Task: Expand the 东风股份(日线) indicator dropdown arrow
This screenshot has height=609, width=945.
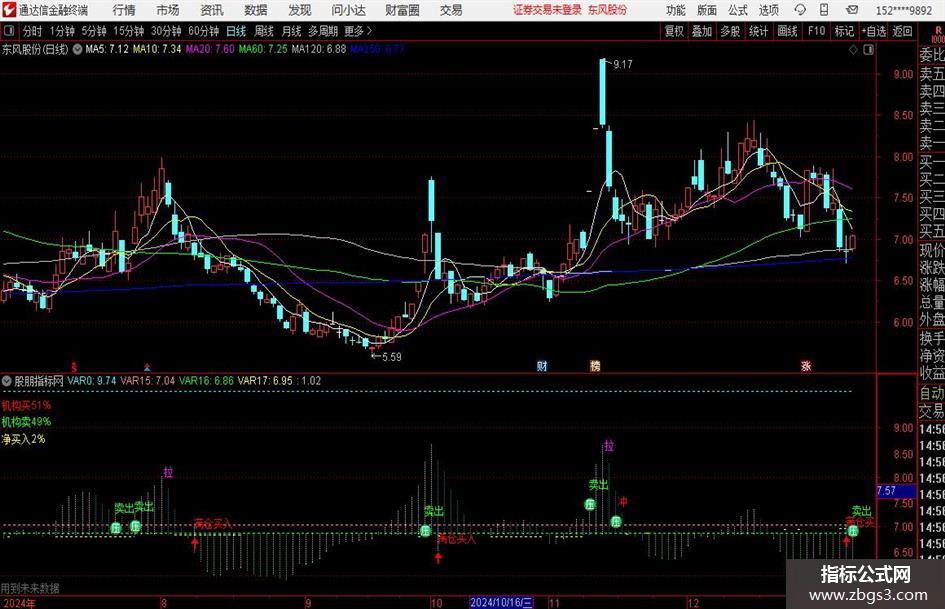Action: tap(77, 49)
